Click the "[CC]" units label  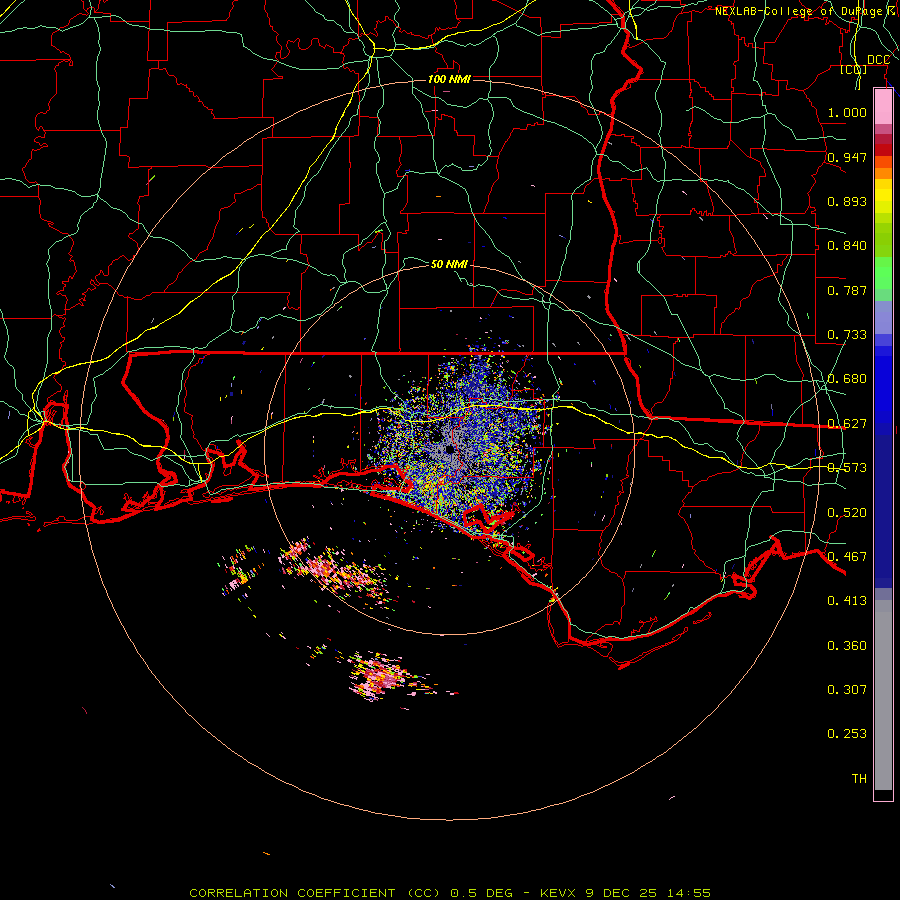[854, 69]
